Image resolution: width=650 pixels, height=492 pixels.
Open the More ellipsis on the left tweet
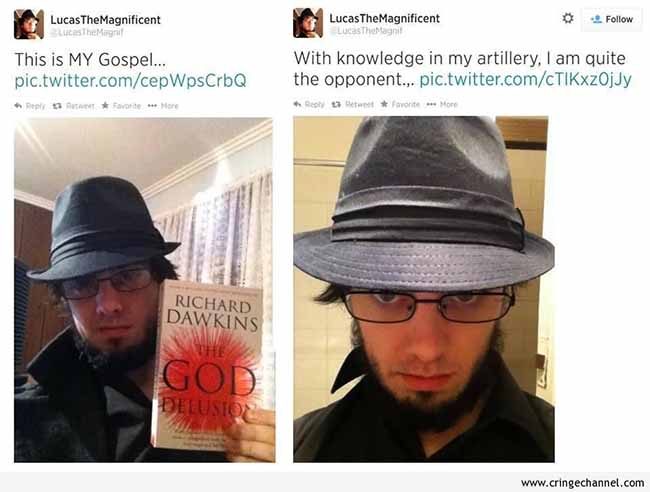(x=152, y=106)
